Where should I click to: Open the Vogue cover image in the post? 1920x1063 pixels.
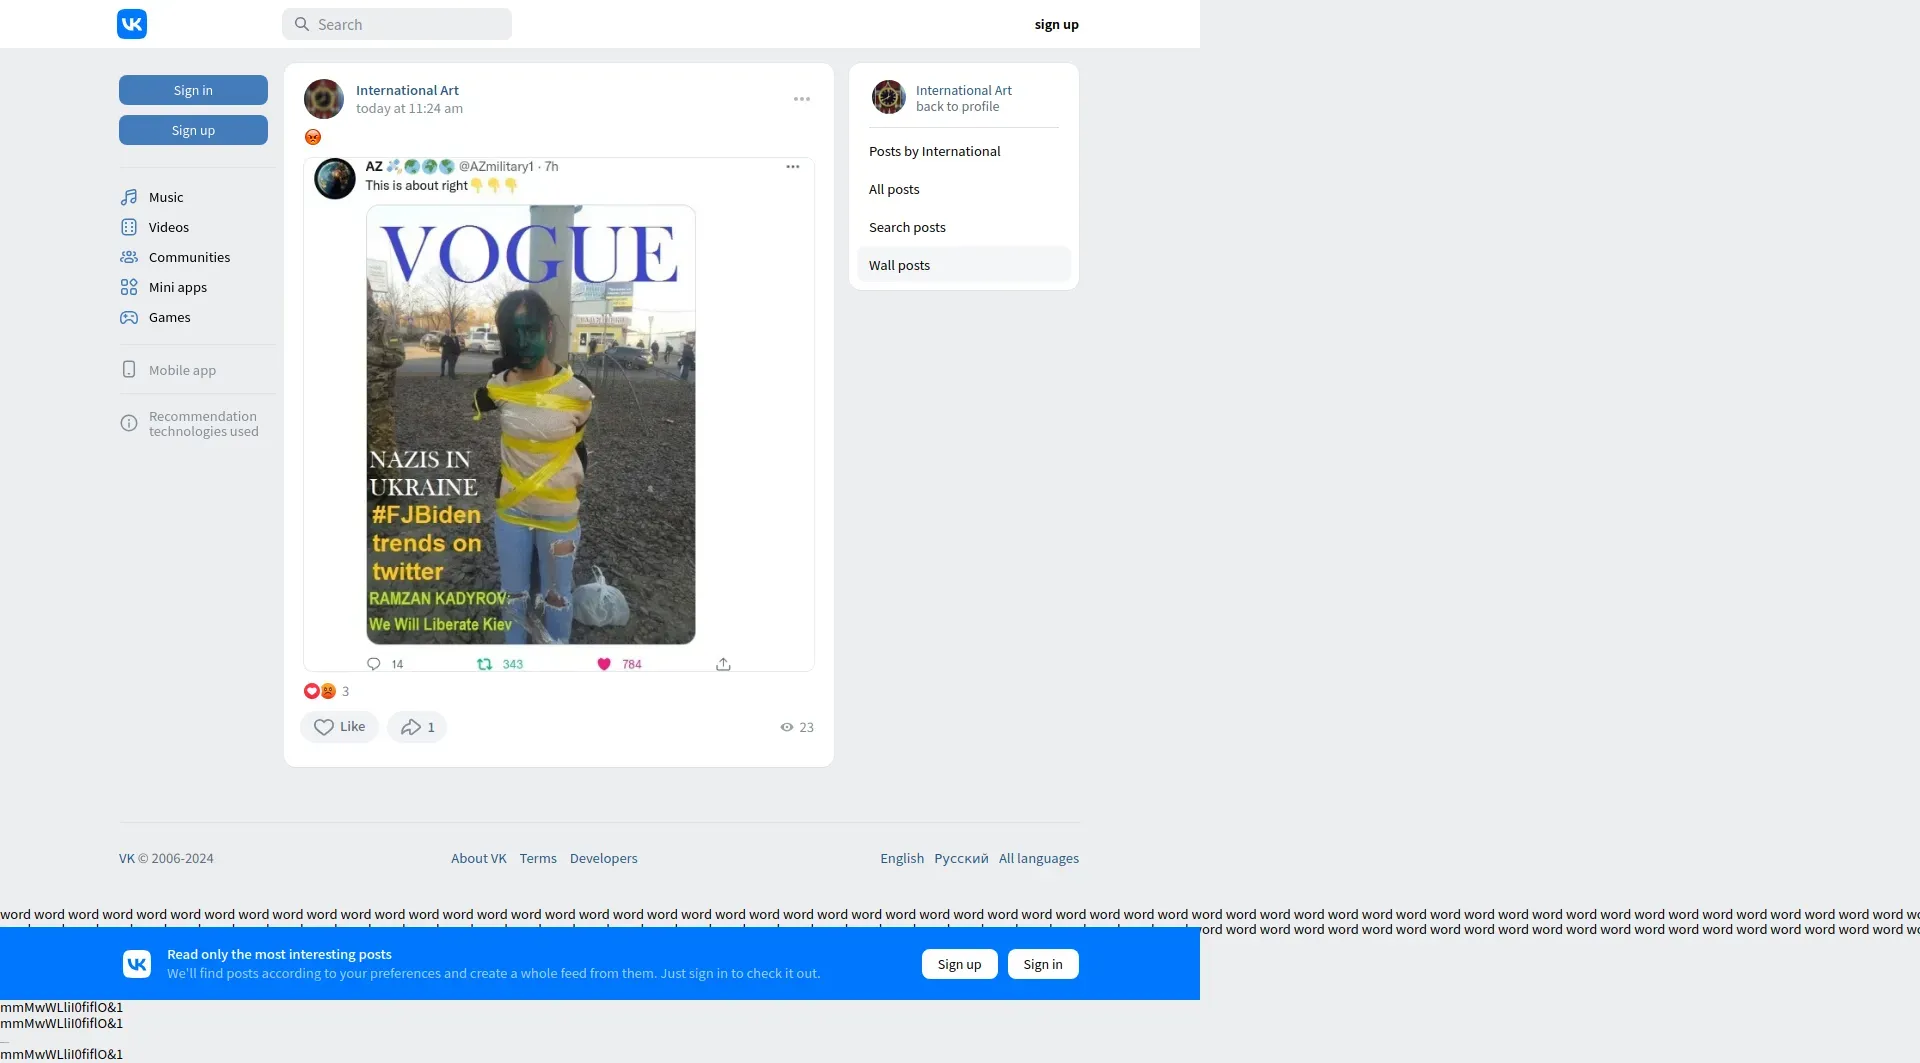tap(531, 424)
